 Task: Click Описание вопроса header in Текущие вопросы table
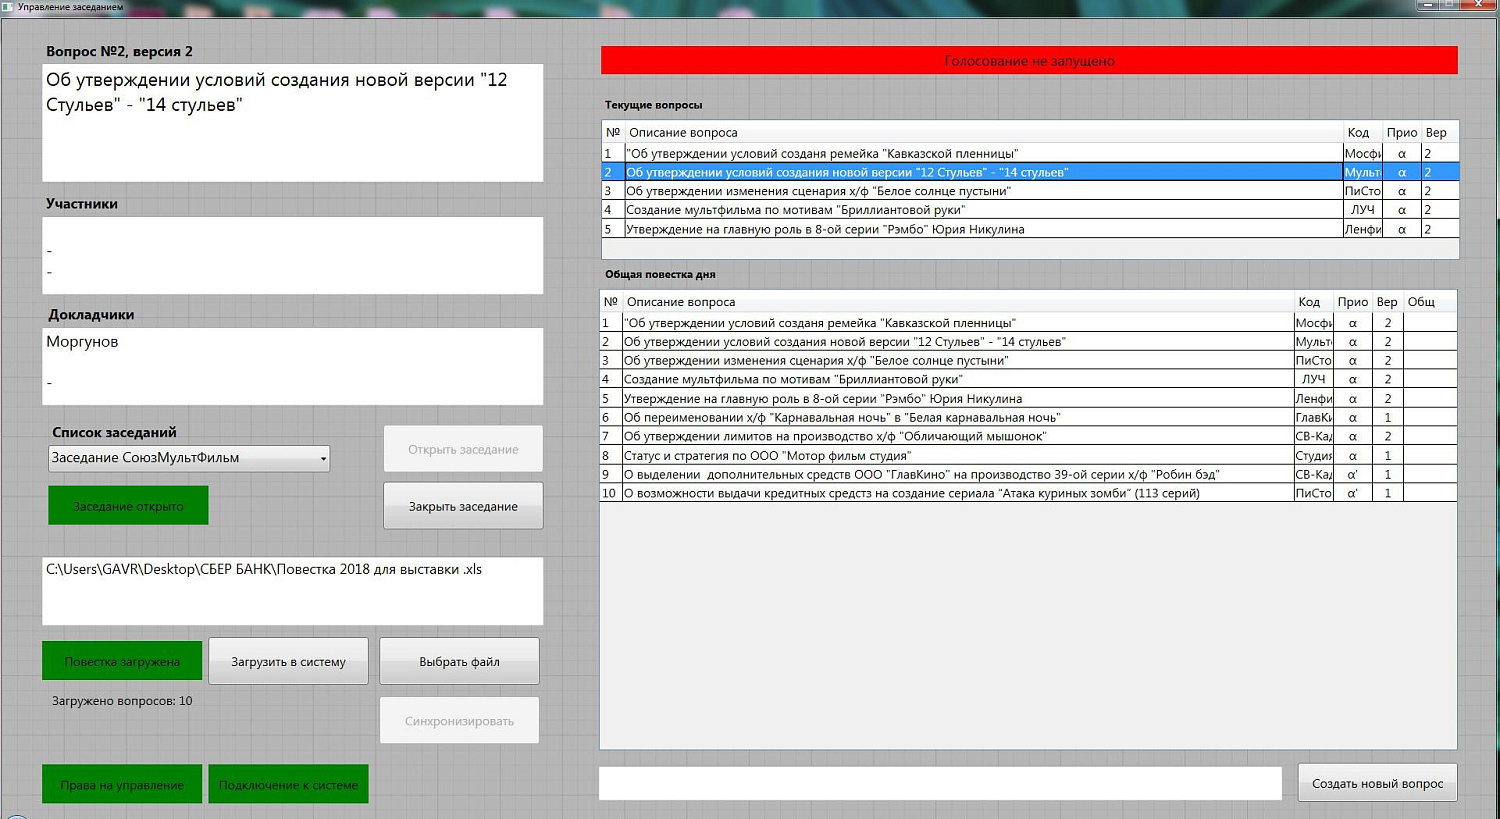coord(683,133)
